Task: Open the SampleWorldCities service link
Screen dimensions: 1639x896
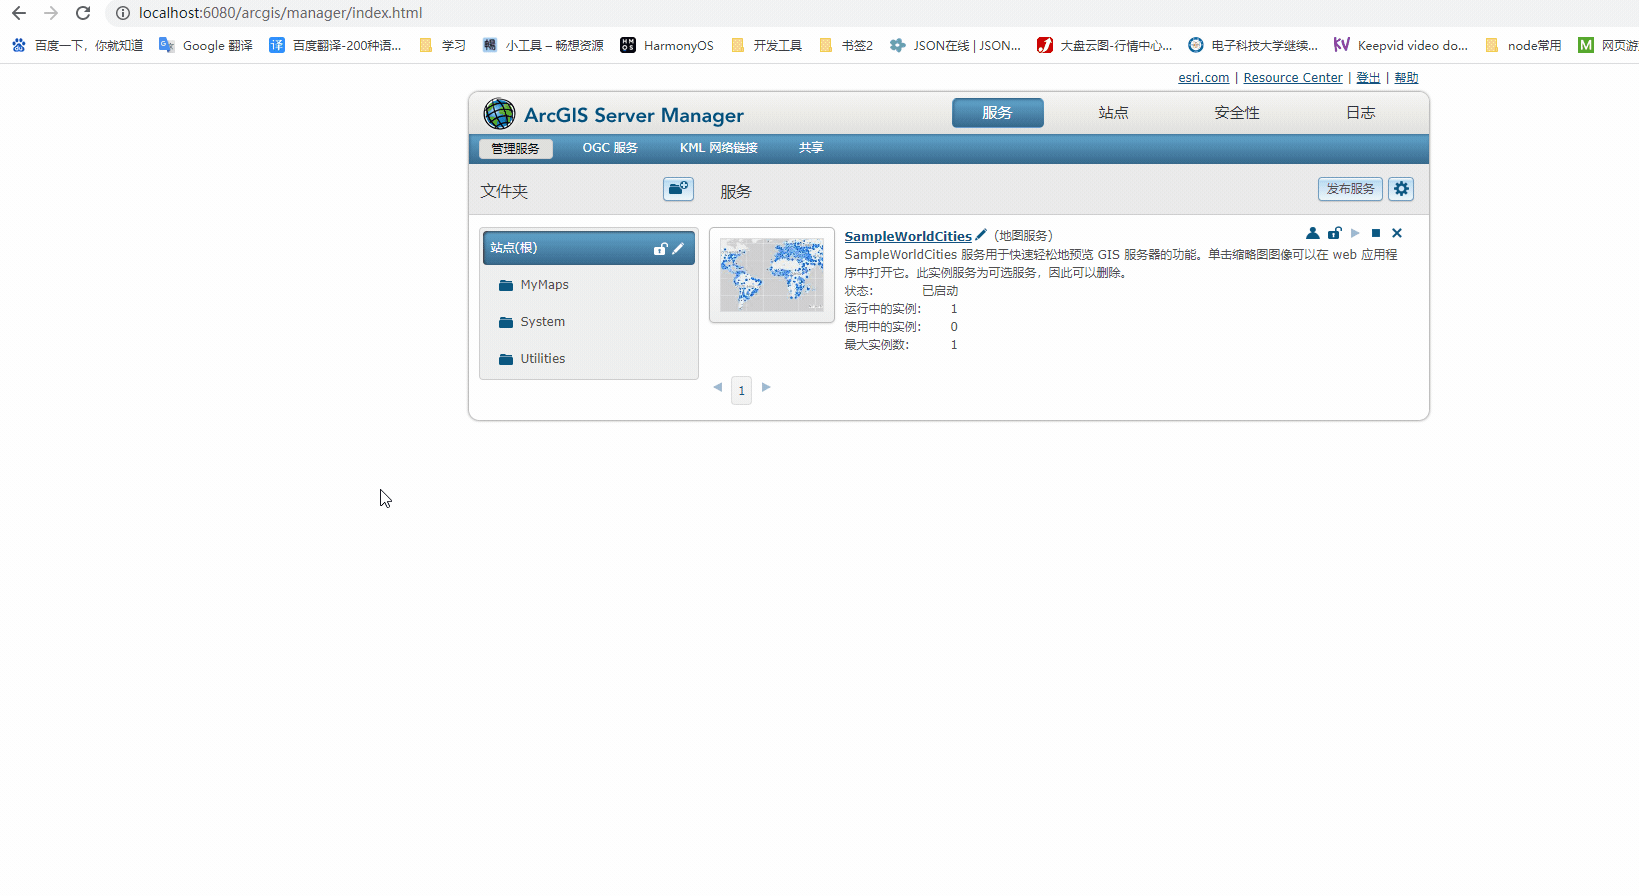Action: pos(908,236)
